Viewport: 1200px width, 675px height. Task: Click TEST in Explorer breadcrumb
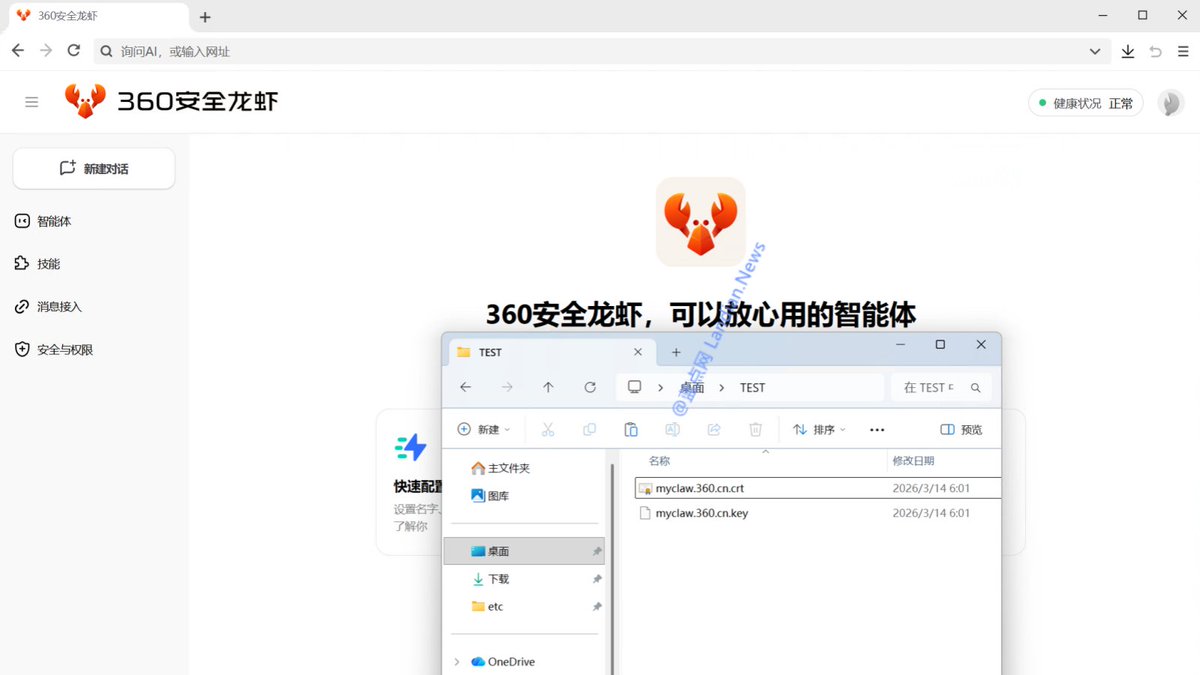(753, 388)
